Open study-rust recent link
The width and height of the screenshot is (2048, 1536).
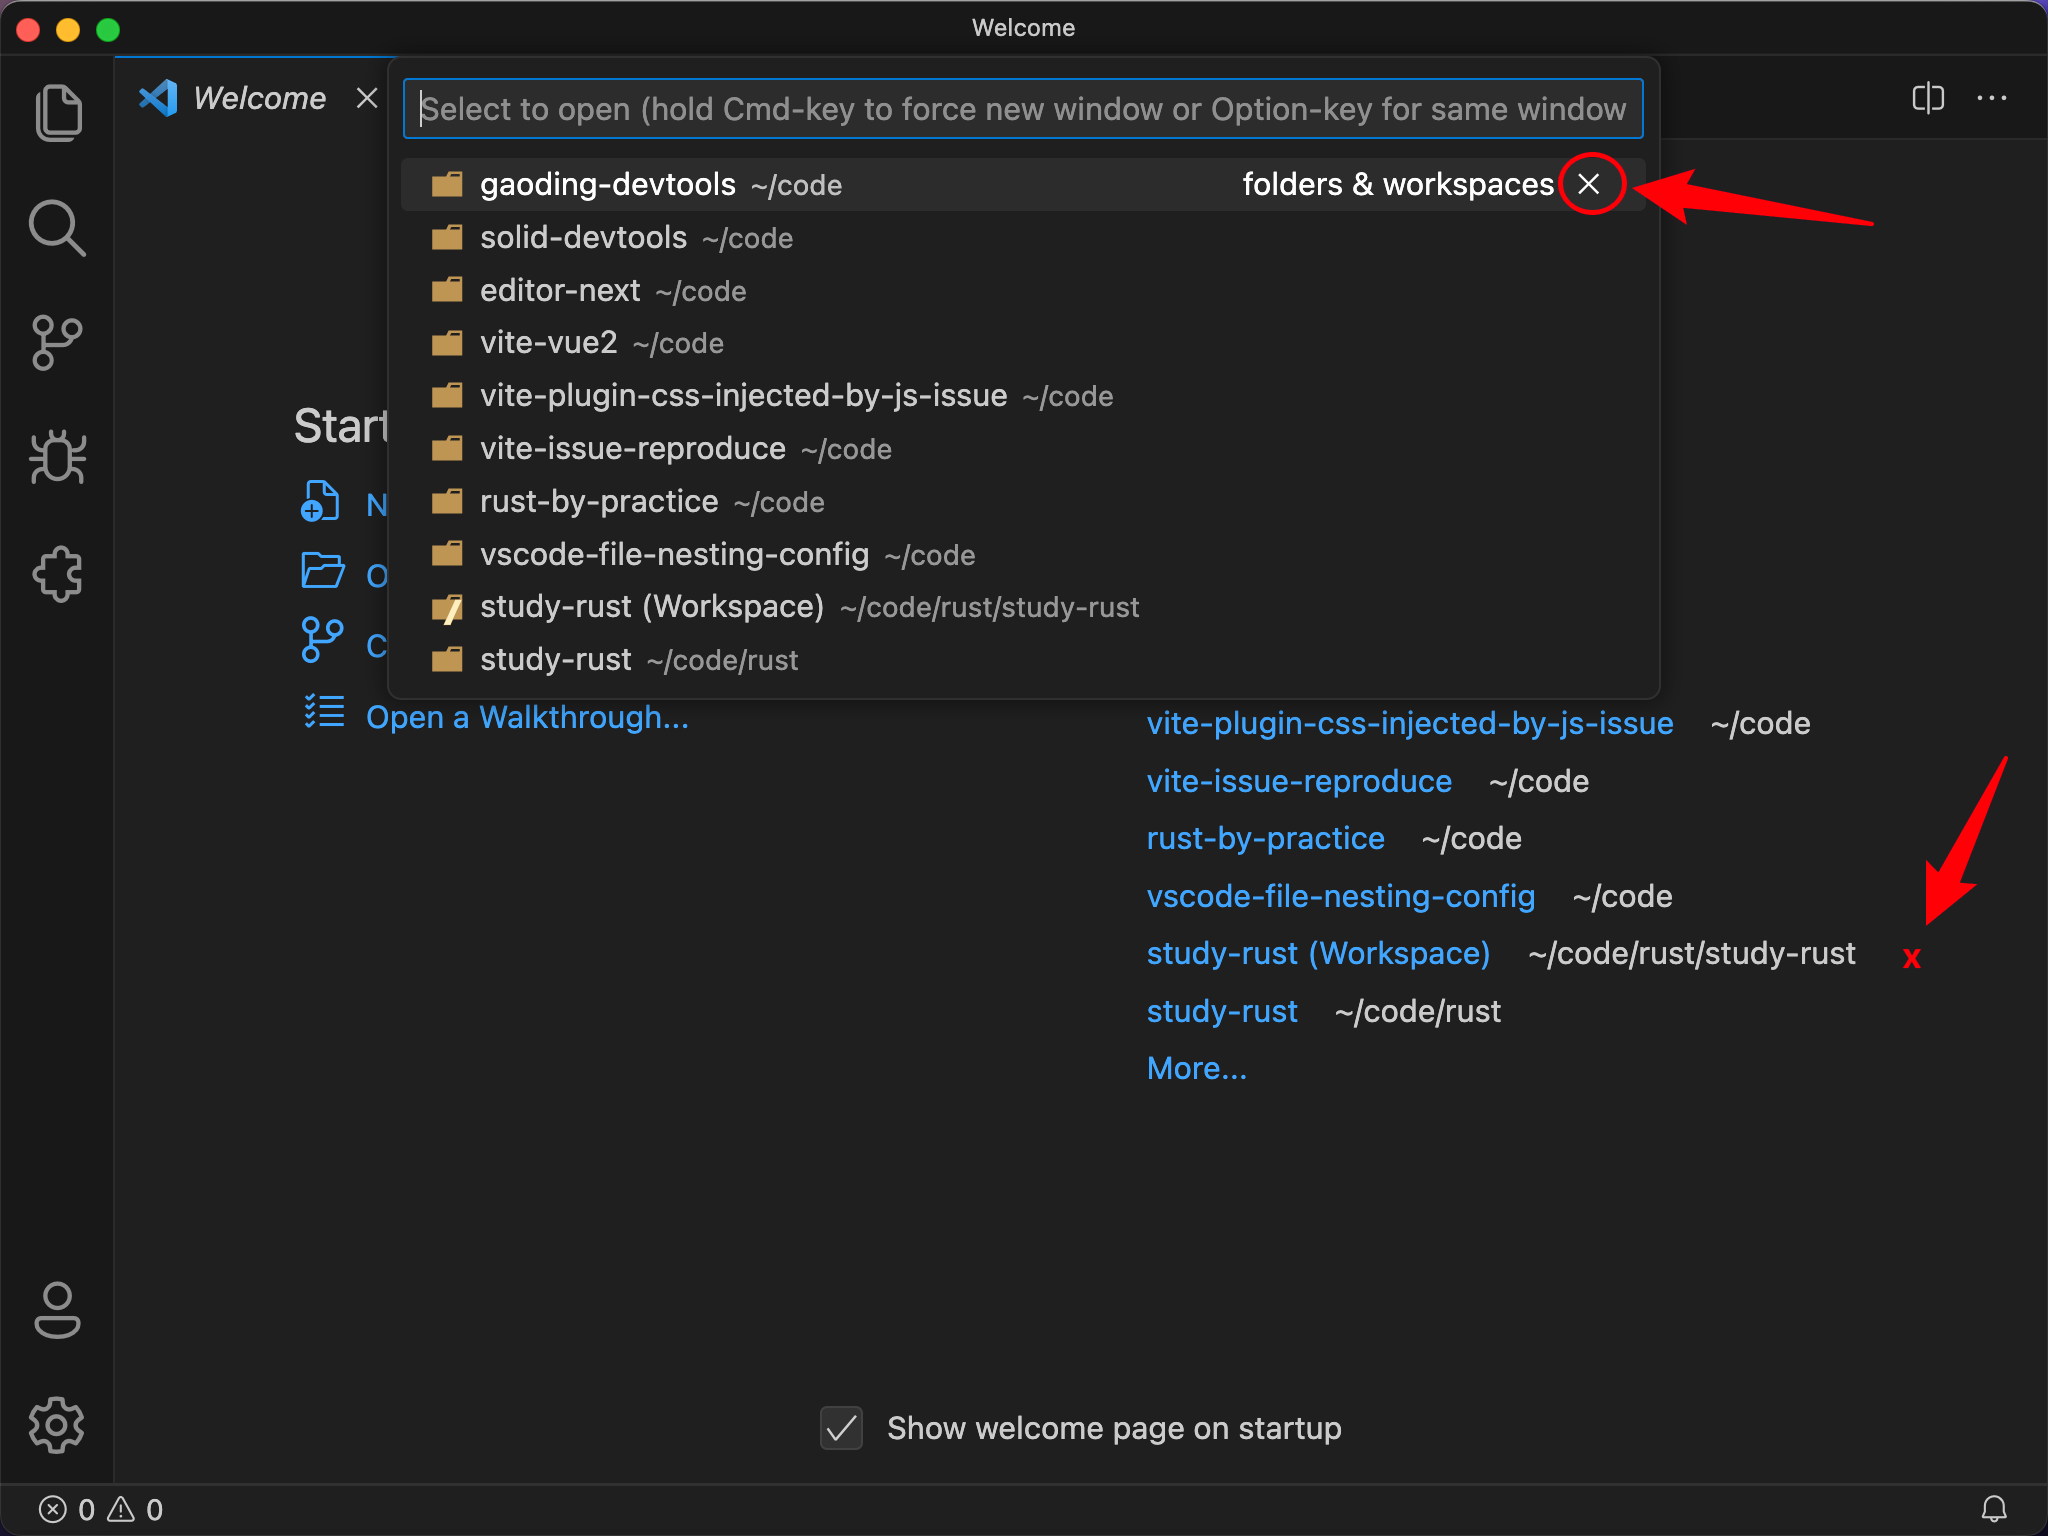tap(1221, 1010)
